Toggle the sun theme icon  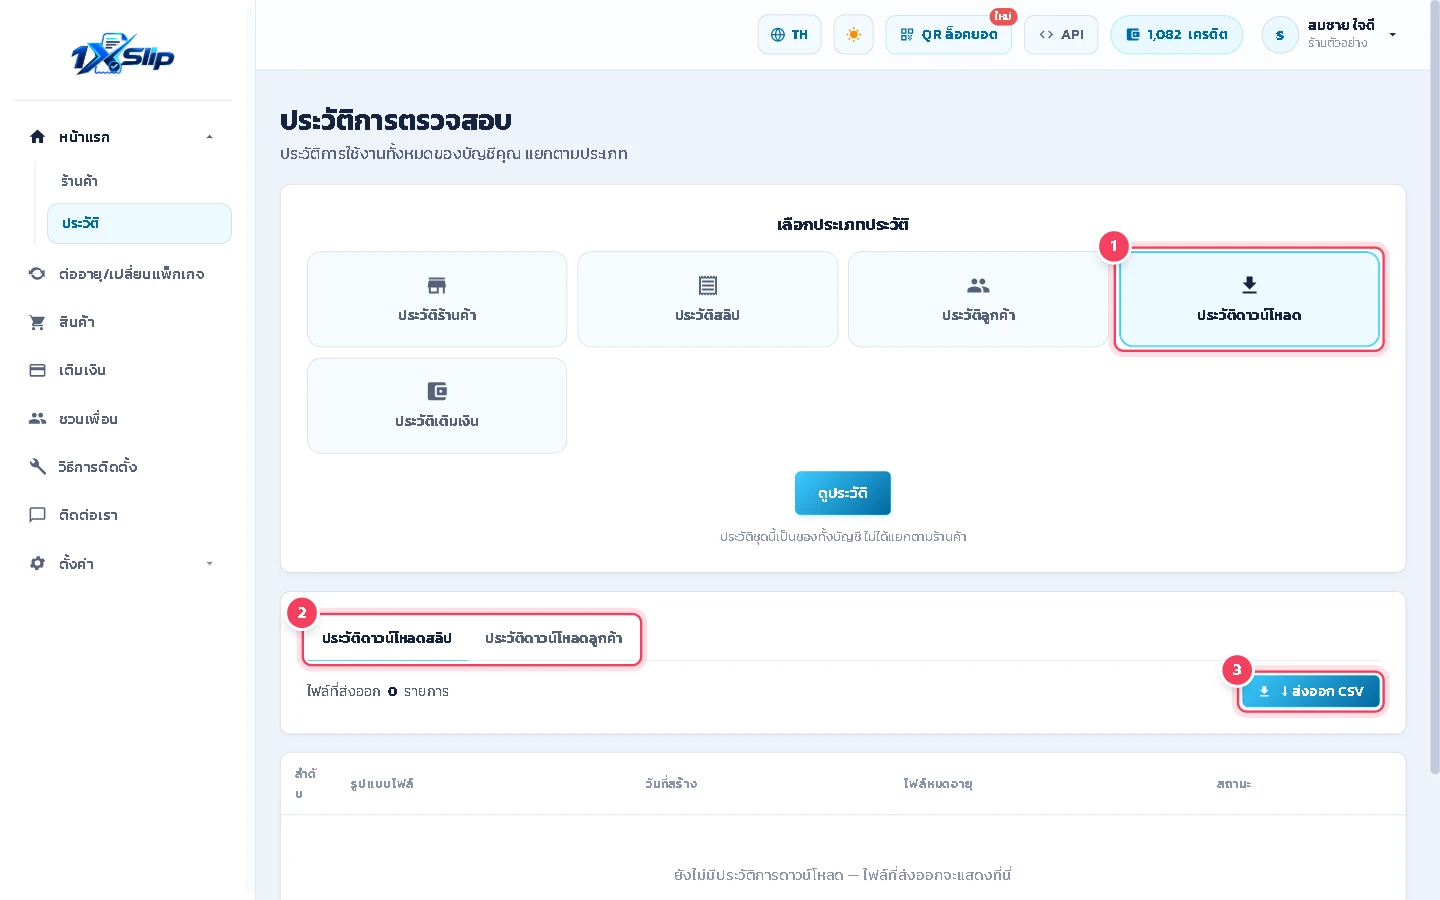point(853,34)
